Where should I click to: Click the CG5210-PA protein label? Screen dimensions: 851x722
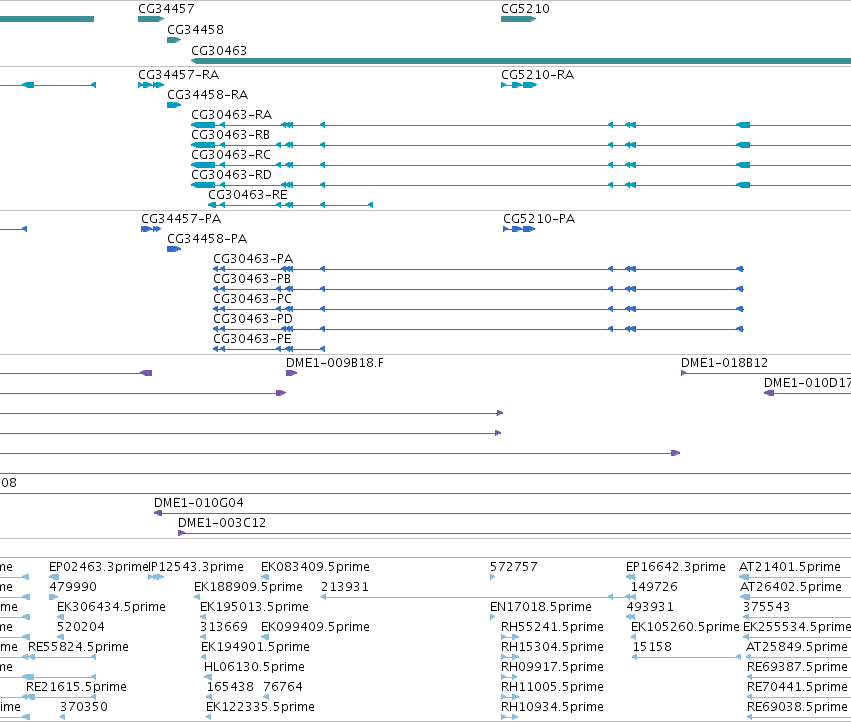point(539,219)
